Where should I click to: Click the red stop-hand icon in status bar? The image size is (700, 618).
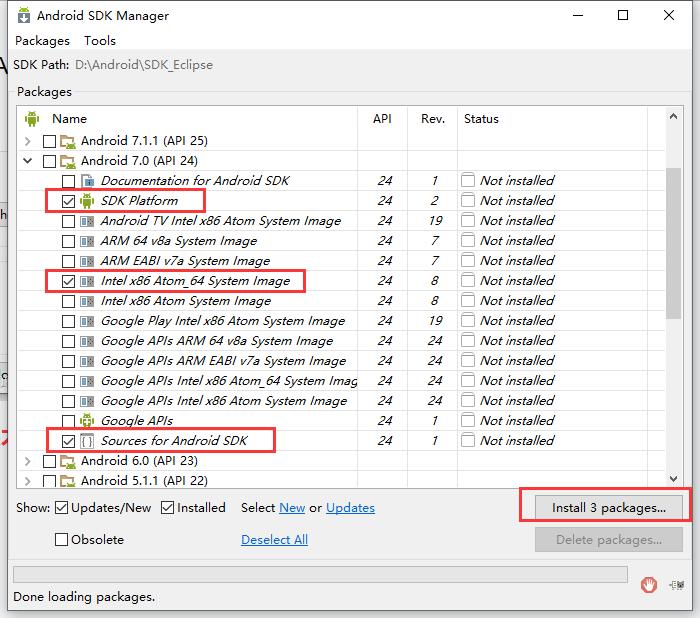pyautogui.click(x=649, y=585)
